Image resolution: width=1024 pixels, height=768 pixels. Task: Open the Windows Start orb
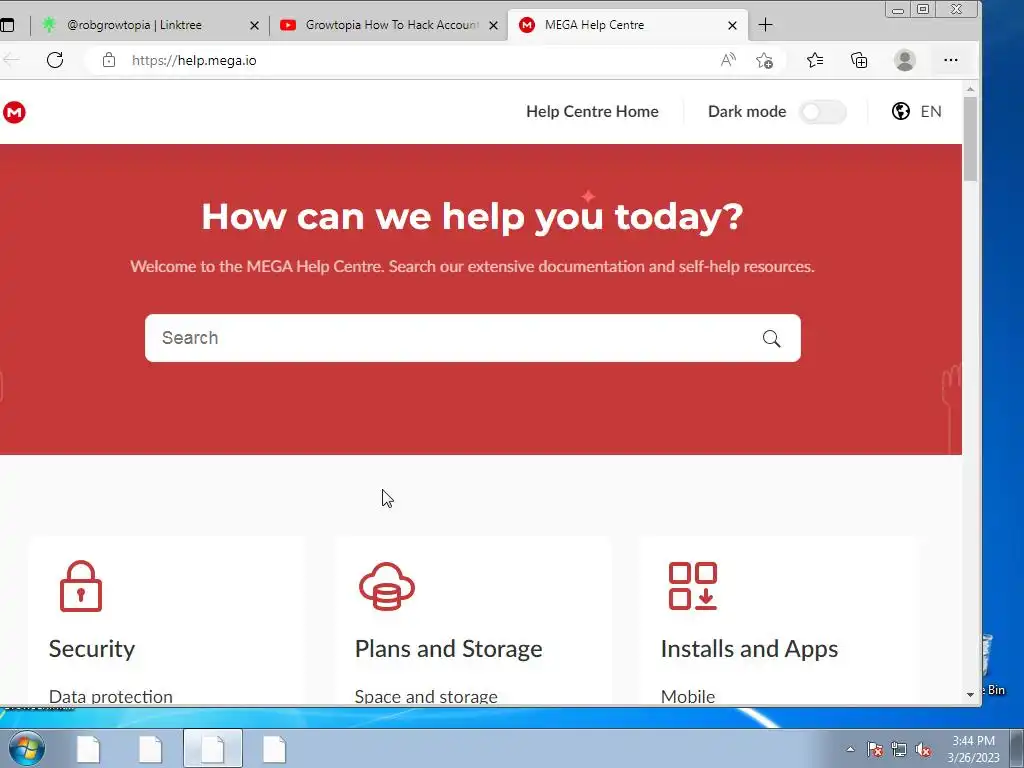pyautogui.click(x=26, y=748)
